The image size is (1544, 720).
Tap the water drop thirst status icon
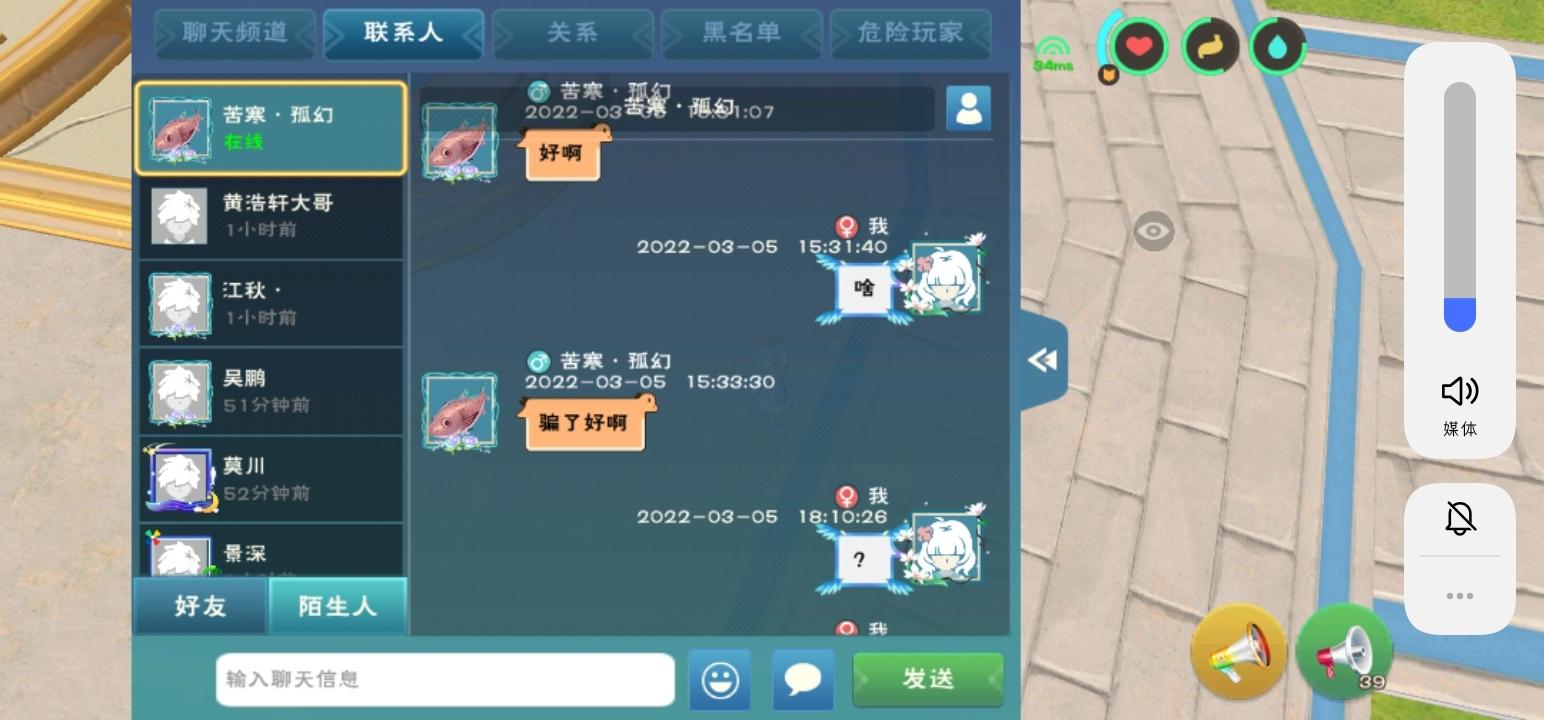point(1278,46)
